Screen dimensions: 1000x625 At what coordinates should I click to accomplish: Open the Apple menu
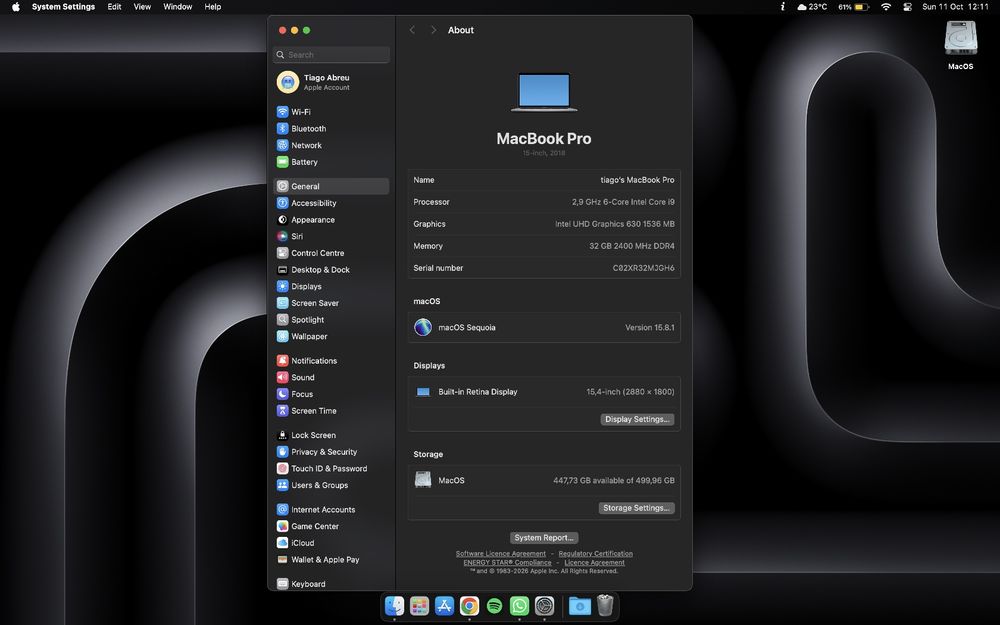16,6
